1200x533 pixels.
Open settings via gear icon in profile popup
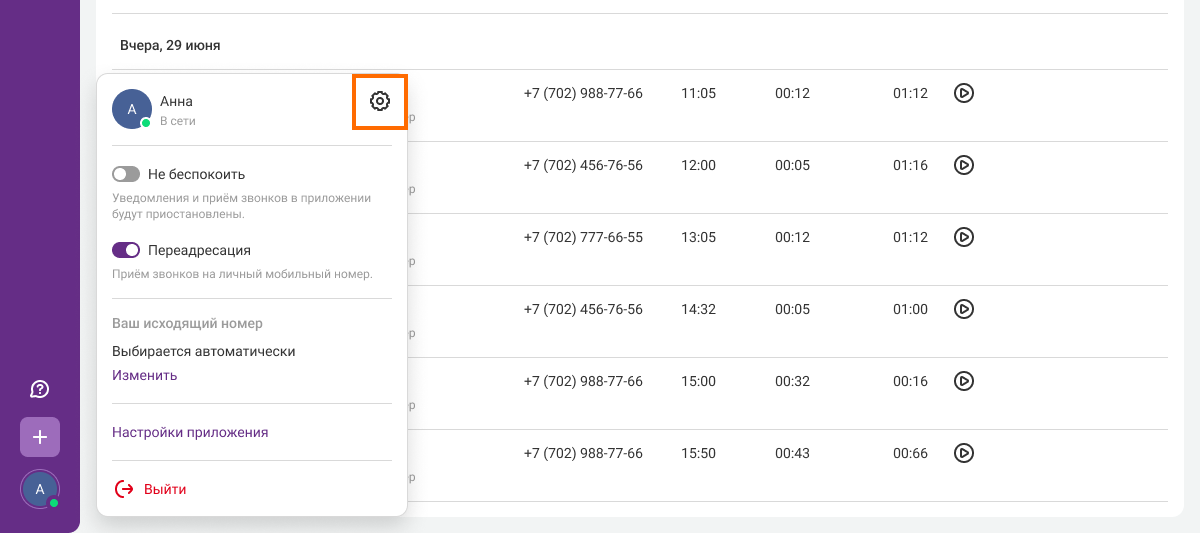point(379,101)
